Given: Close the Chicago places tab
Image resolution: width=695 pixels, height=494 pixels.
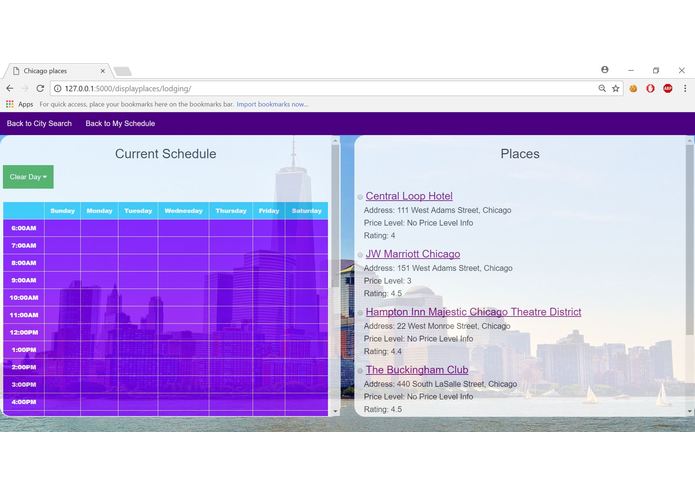Looking at the screenshot, I should (102, 71).
